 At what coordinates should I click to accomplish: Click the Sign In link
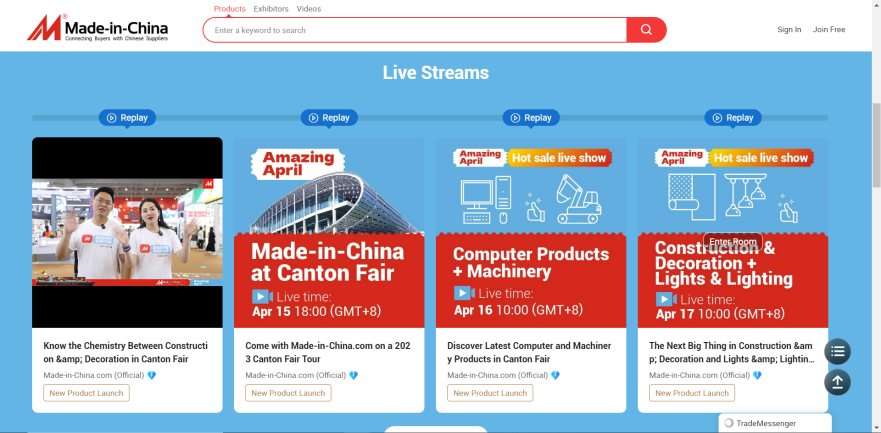(x=789, y=30)
